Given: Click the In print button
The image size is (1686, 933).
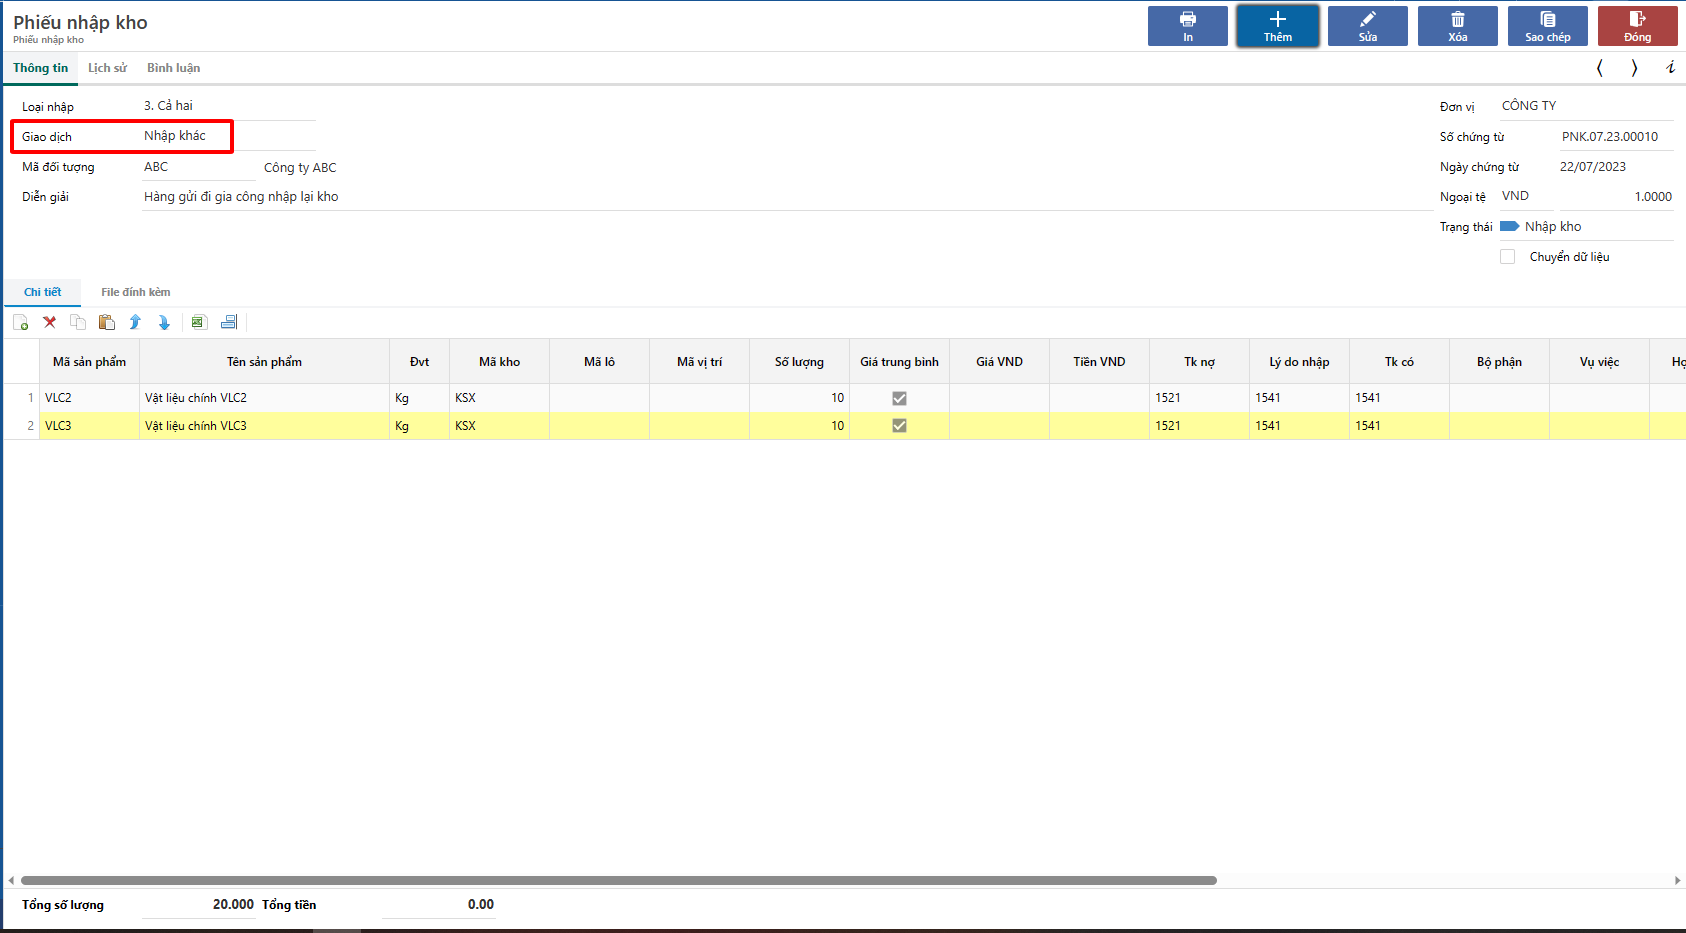Looking at the screenshot, I should [x=1187, y=26].
